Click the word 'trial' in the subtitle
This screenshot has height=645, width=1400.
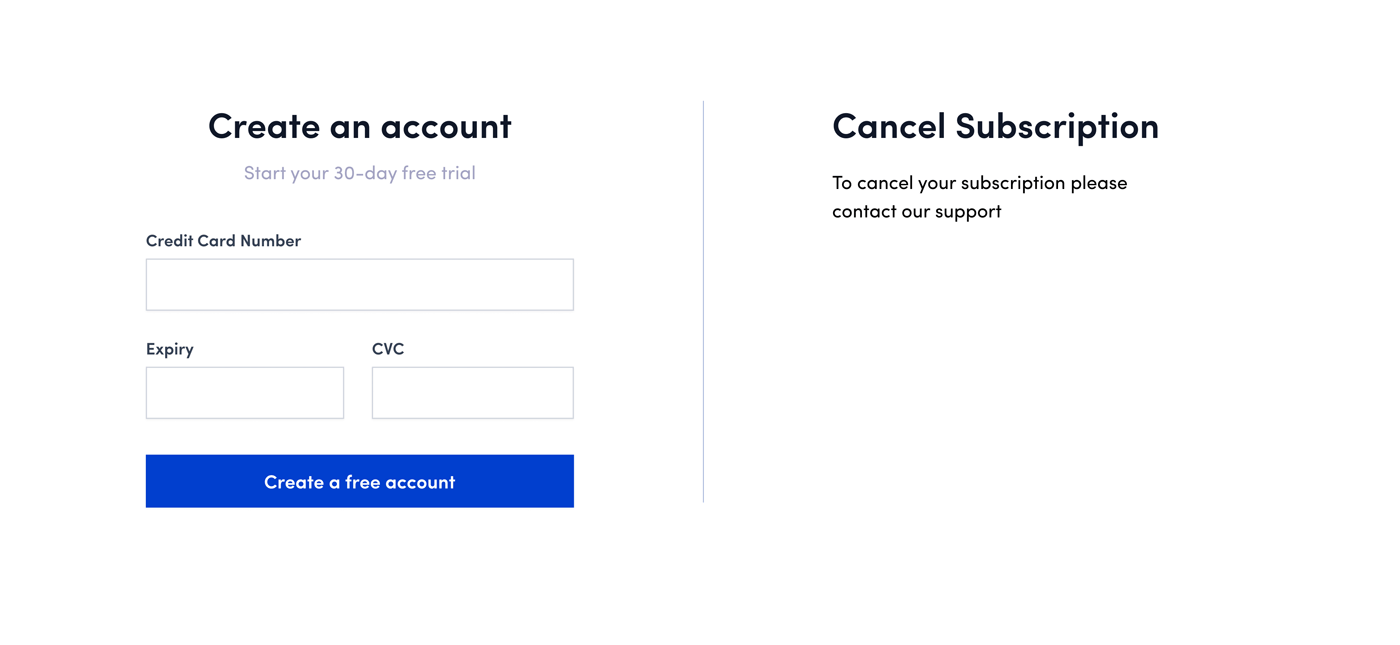pos(458,173)
